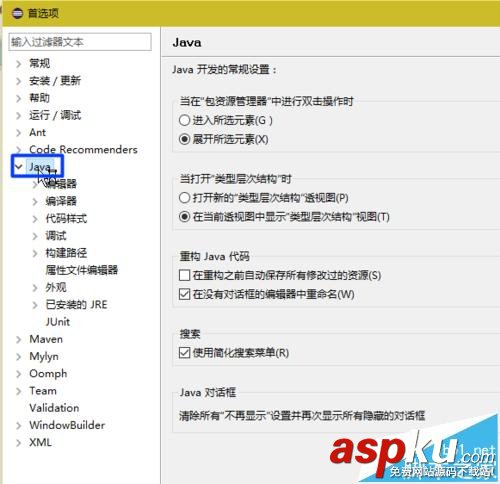The width and height of the screenshot is (500, 484).
Task: Expand the 构建路径 sub-node
Action: point(35,253)
